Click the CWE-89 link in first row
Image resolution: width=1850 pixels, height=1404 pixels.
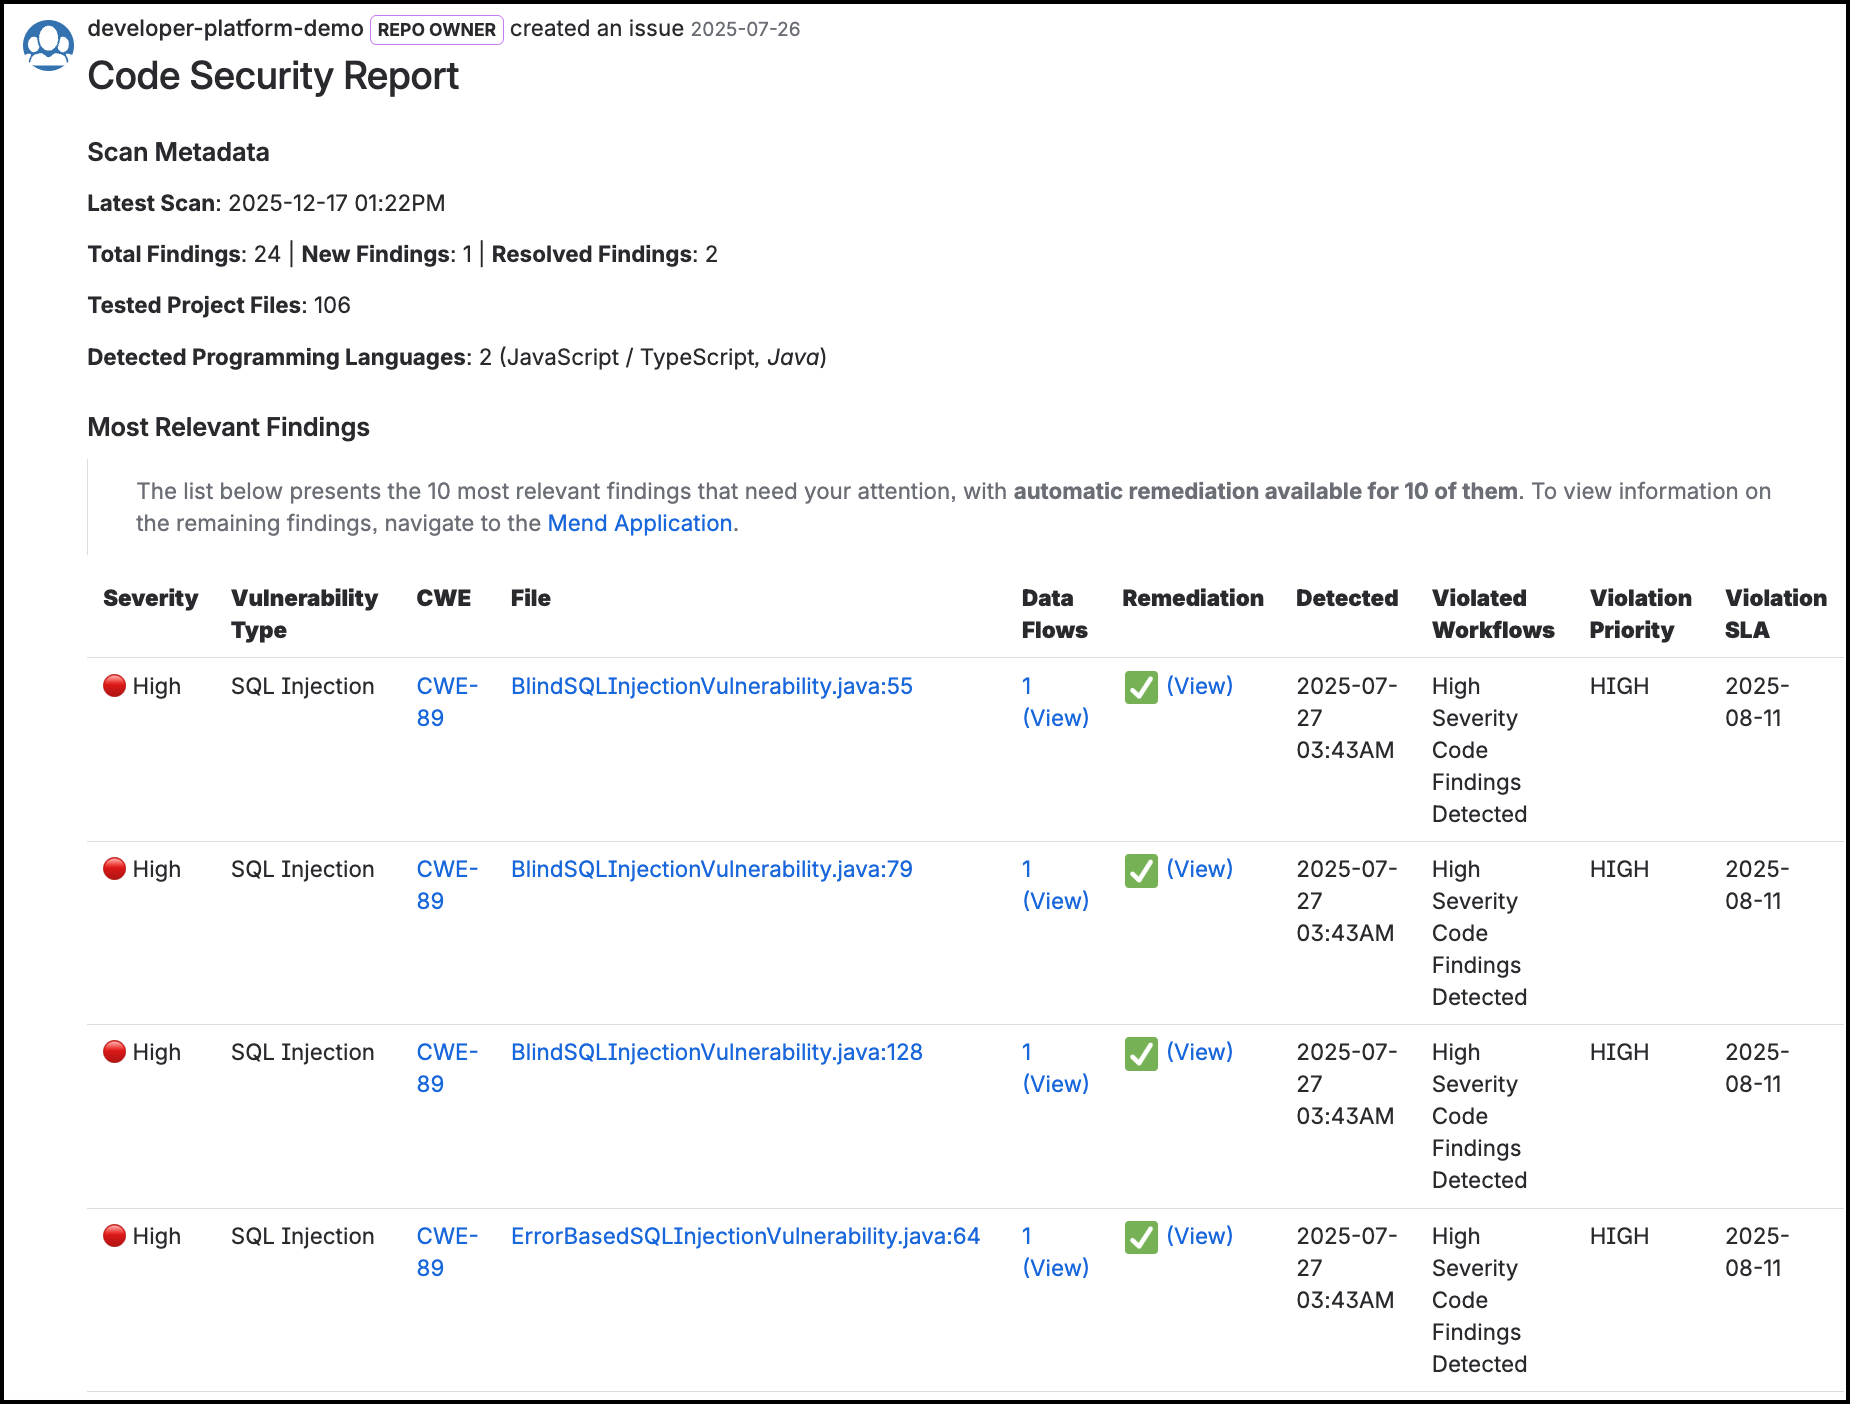(x=447, y=702)
